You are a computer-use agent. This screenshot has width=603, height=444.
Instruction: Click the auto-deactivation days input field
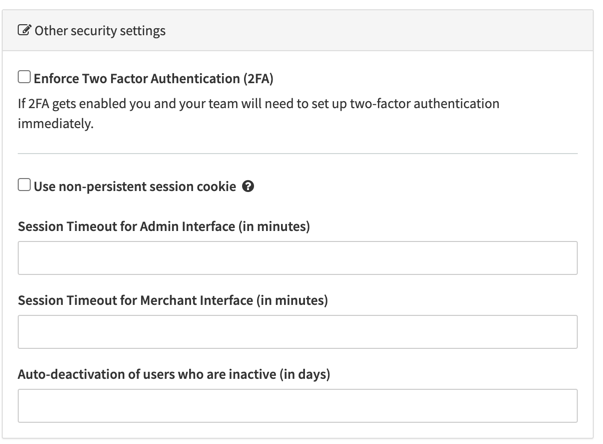(x=297, y=406)
